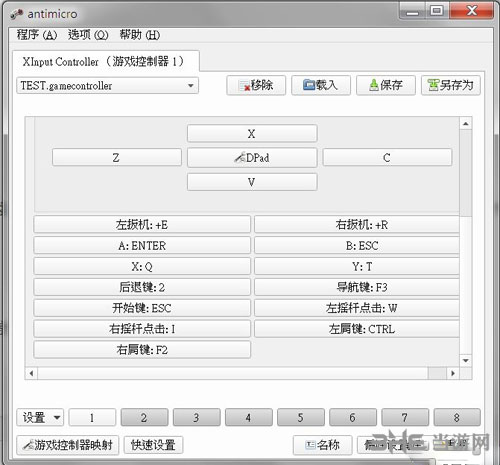Viewport: 500px width, 465px height.
Task: Open the 帮助 (H) menu
Action: point(140,35)
